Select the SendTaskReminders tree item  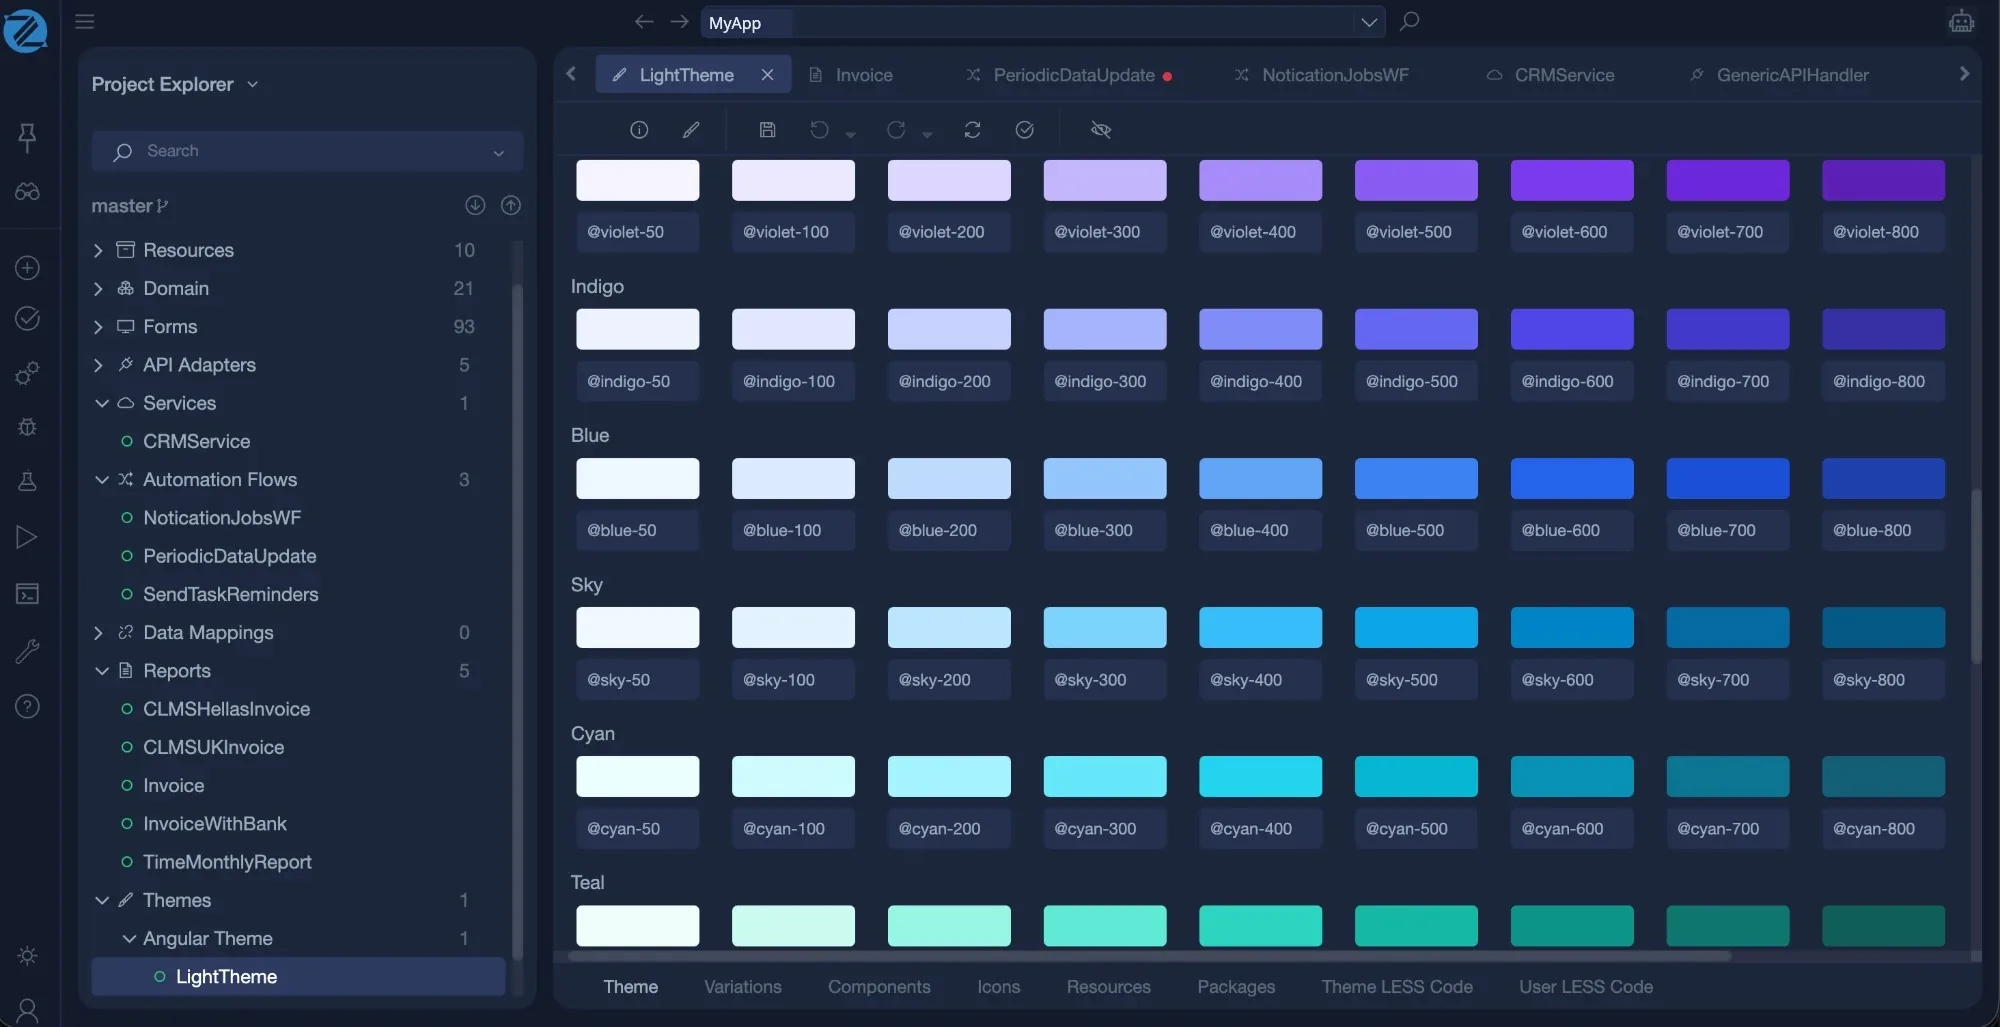(x=230, y=594)
